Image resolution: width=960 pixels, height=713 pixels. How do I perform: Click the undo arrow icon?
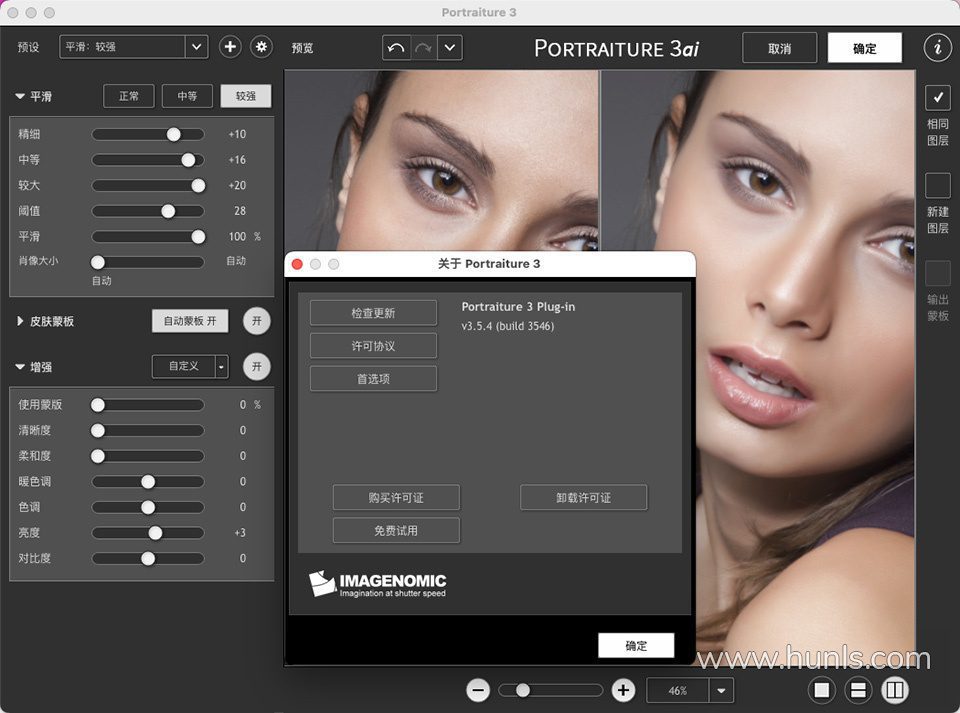pyautogui.click(x=396, y=48)
